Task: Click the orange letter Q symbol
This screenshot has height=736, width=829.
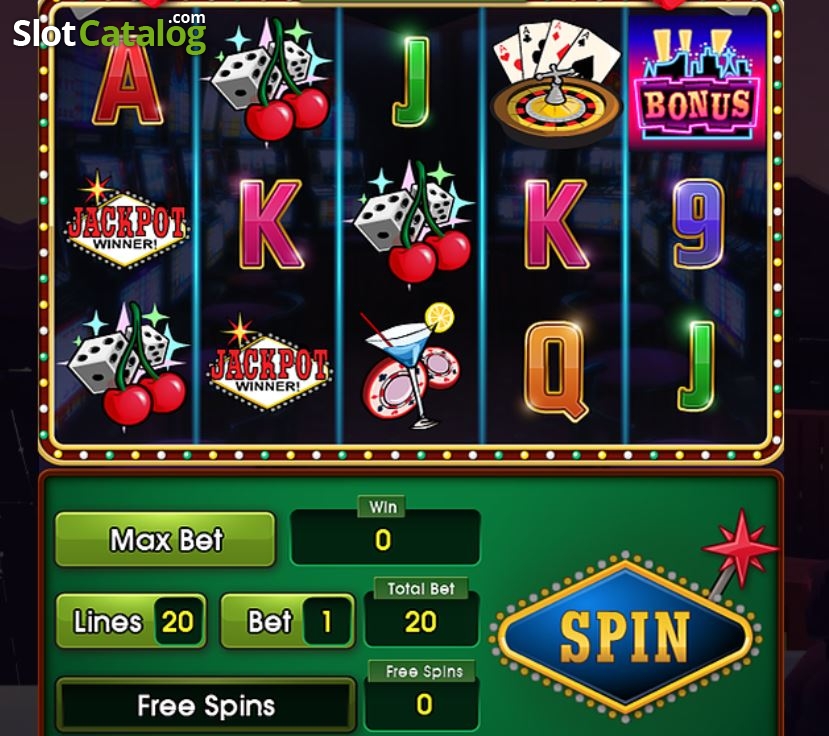Action: point(554,370)
